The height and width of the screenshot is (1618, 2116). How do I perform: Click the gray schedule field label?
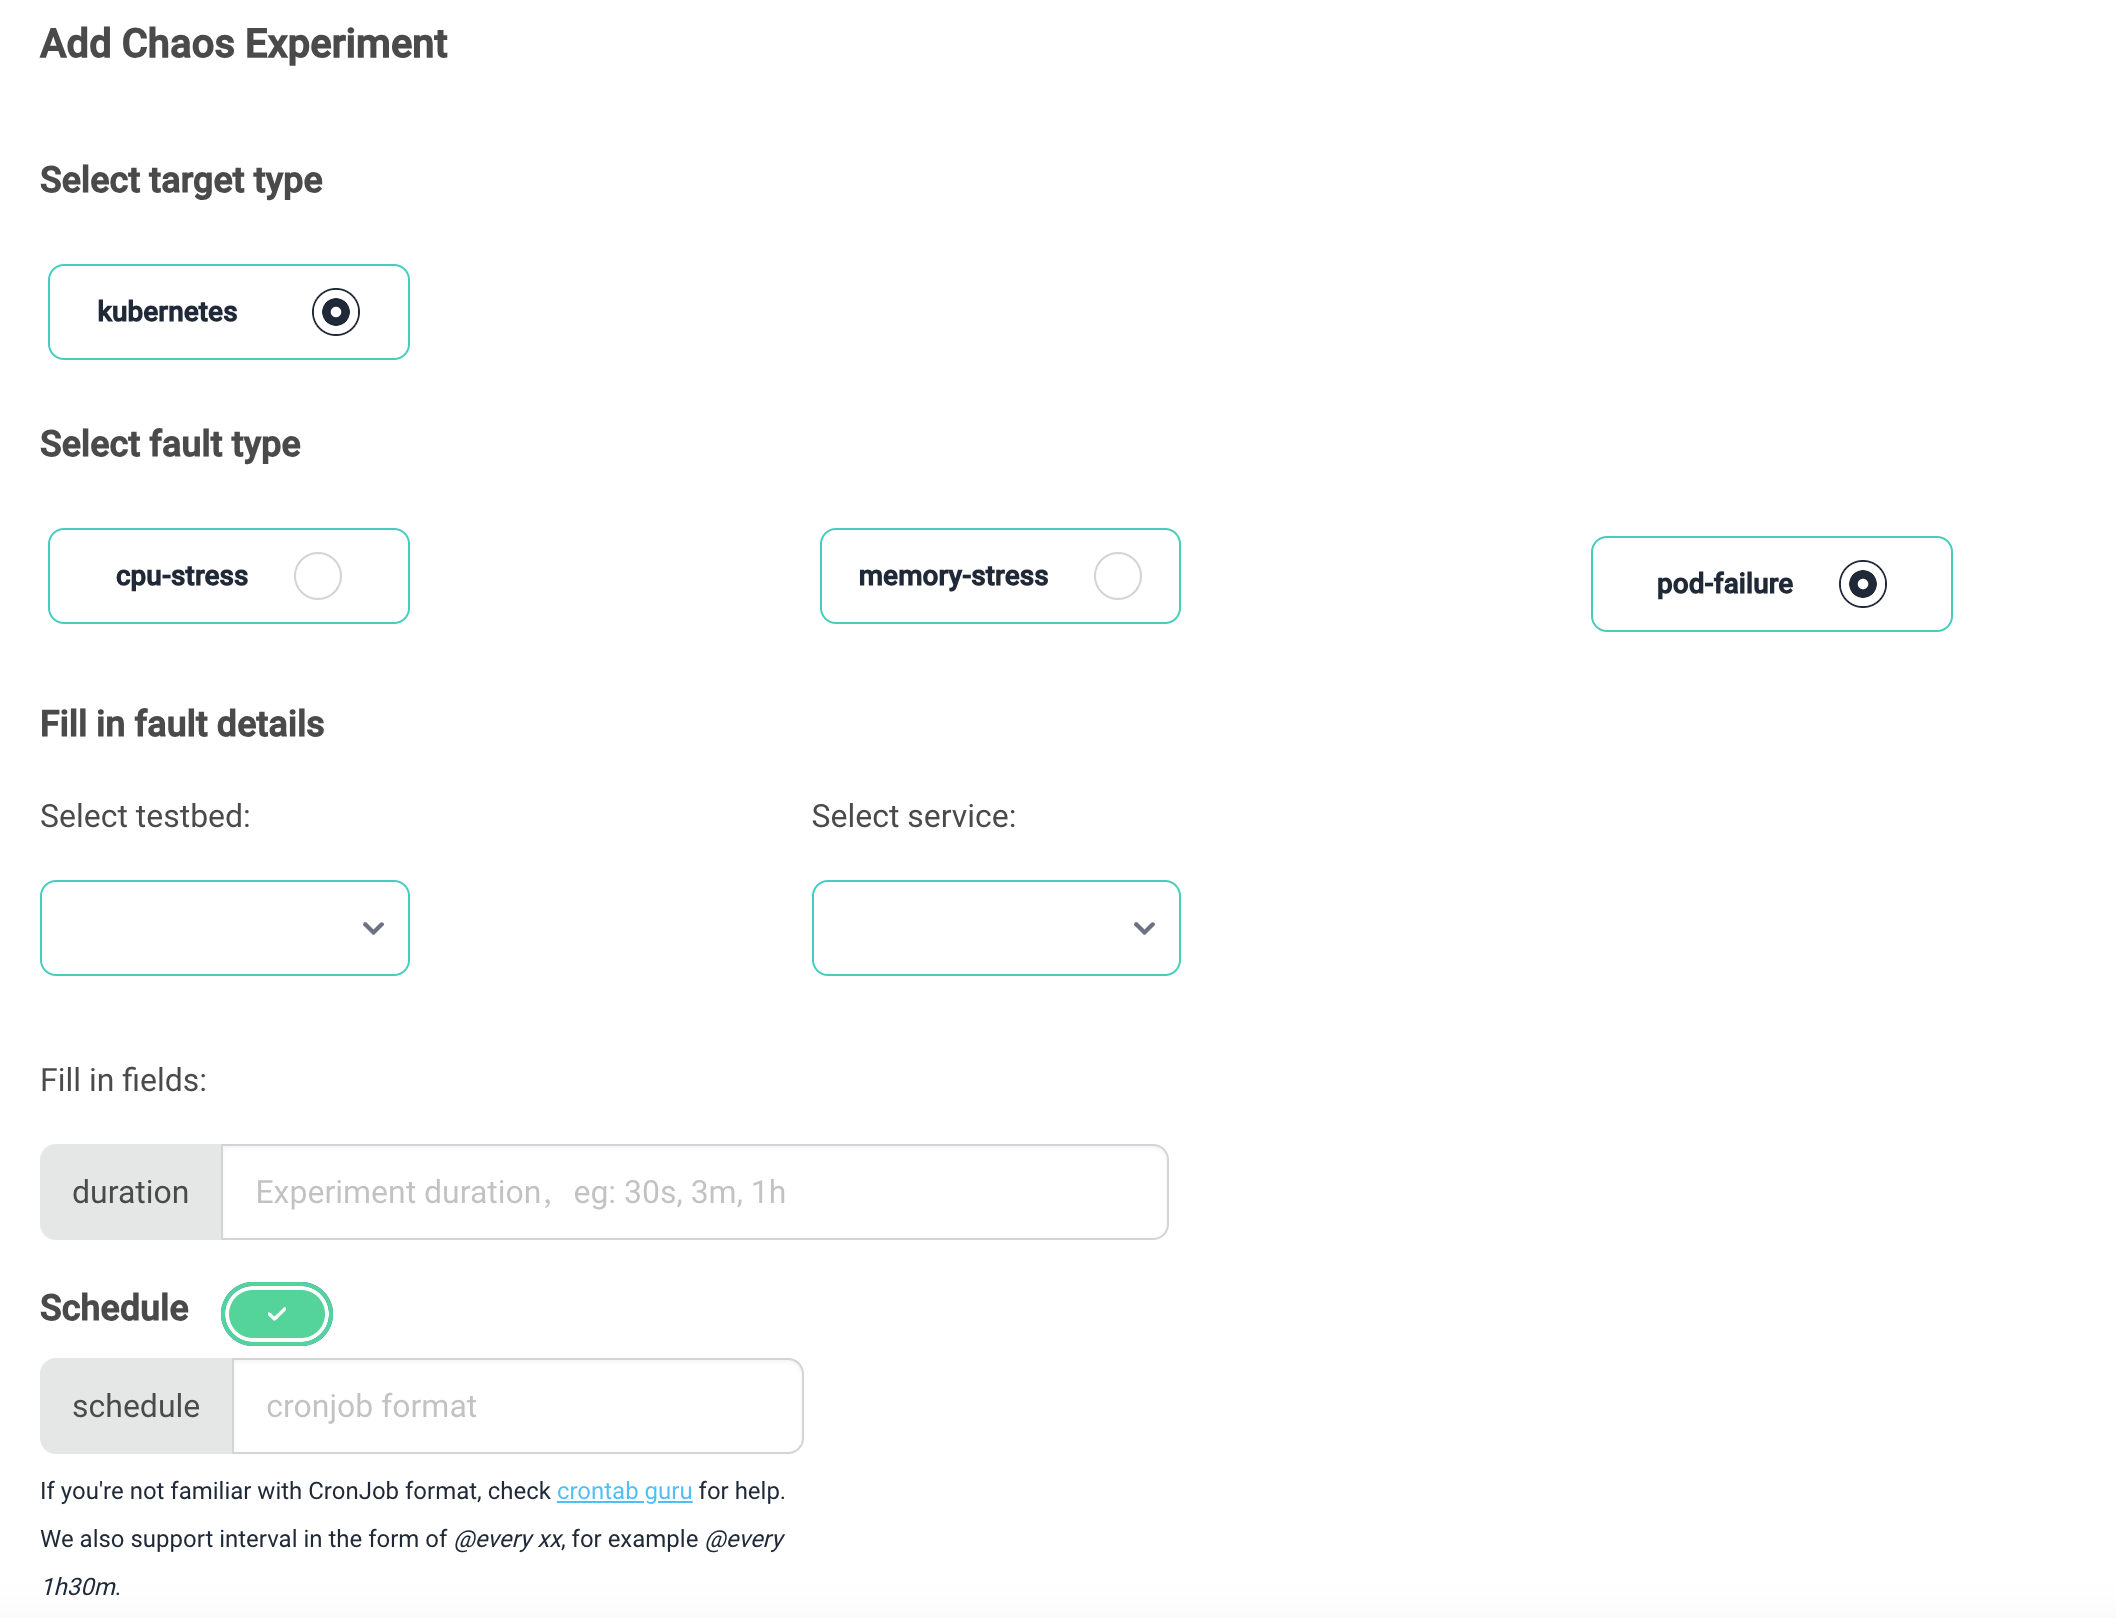point(136,1406)
